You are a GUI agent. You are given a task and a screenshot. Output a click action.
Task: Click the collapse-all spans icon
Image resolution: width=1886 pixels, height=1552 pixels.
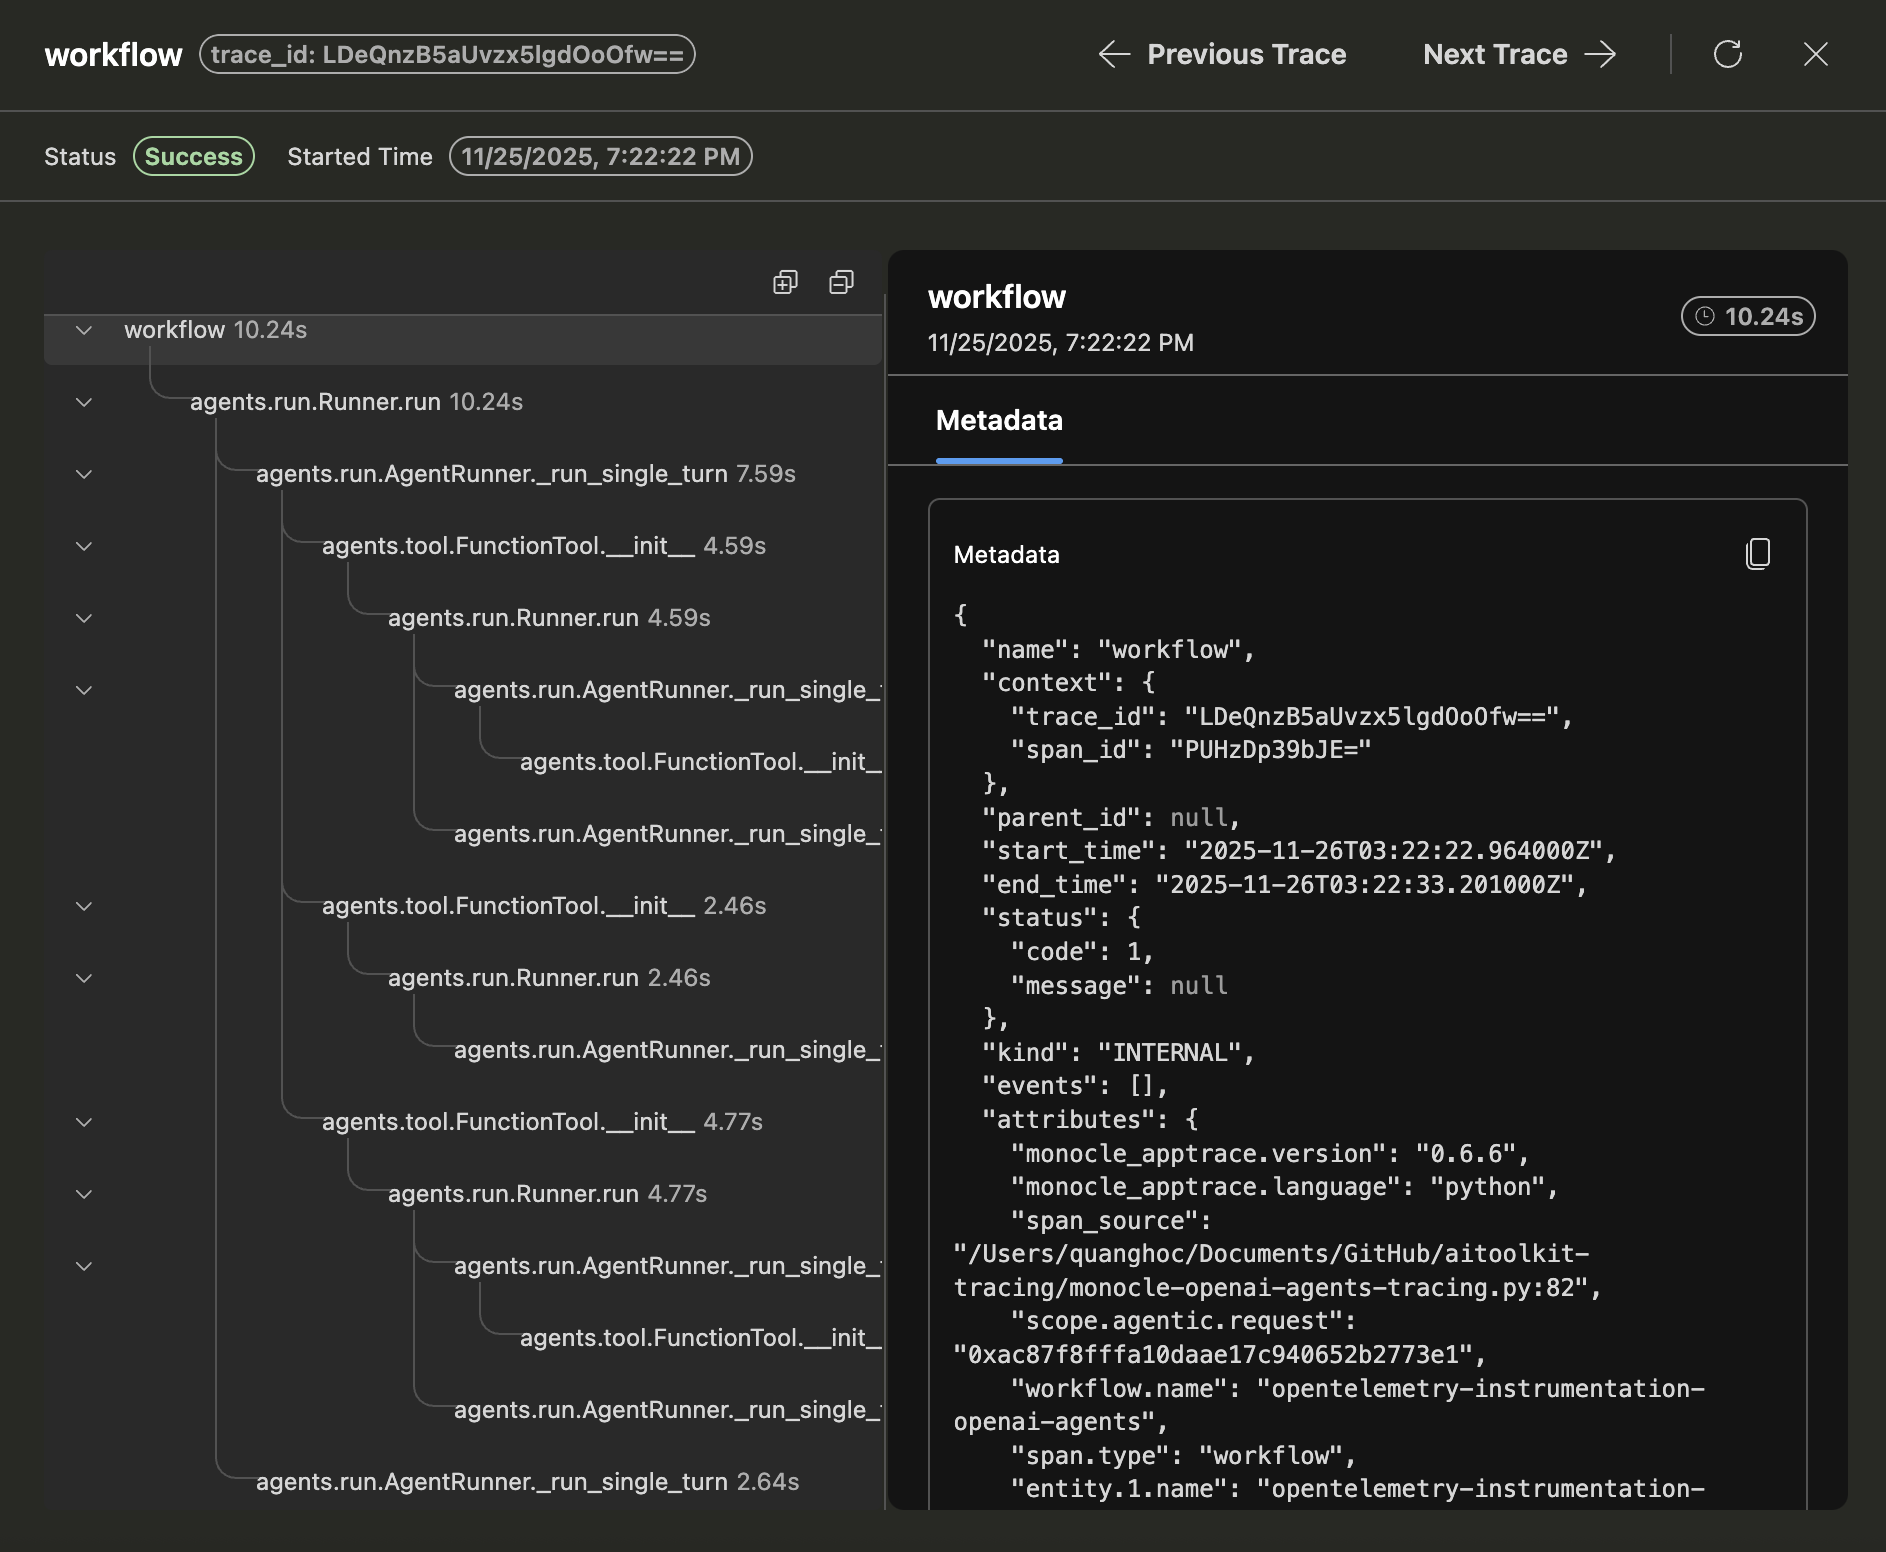[841, 282]
